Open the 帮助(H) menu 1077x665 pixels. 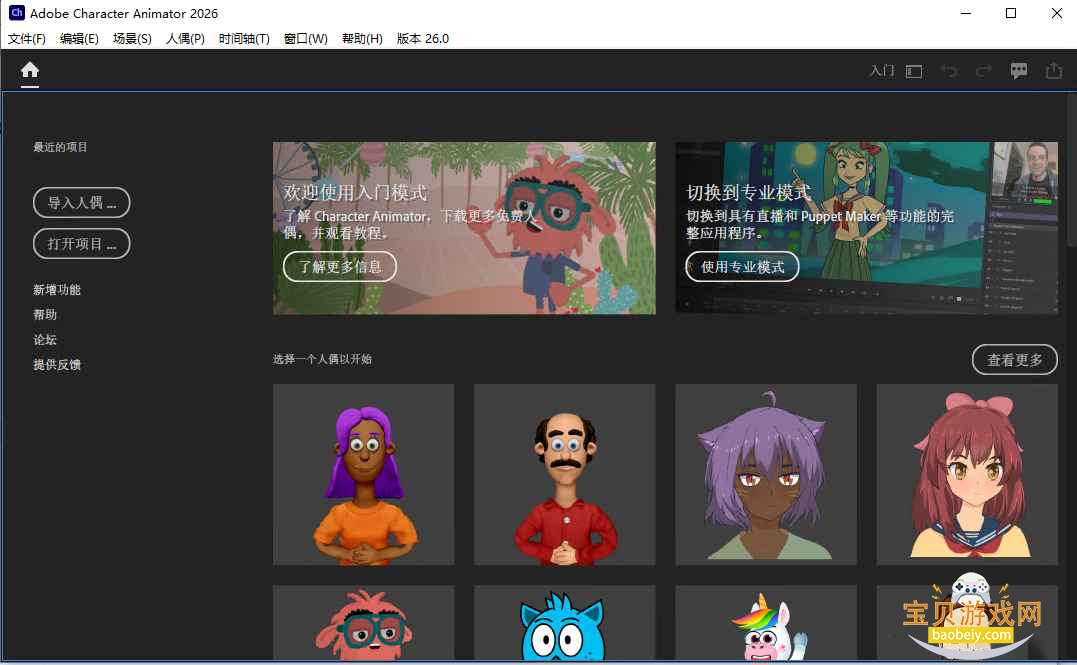point(362,38)
